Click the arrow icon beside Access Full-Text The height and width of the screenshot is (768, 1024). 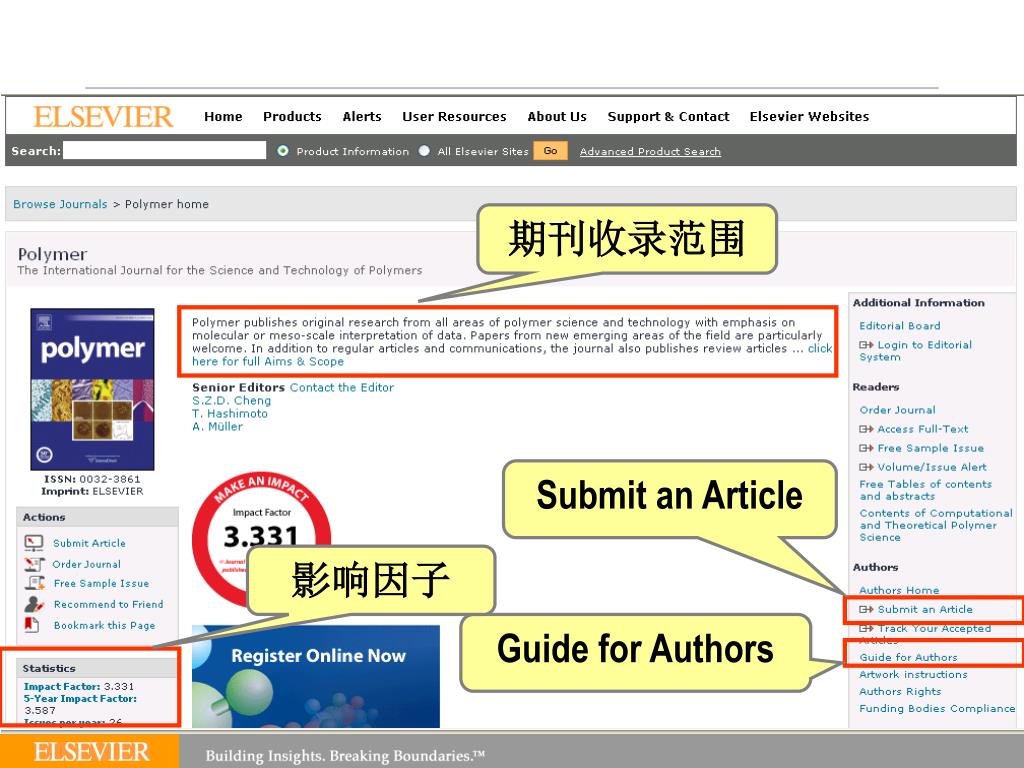click(x=866, y=429)
